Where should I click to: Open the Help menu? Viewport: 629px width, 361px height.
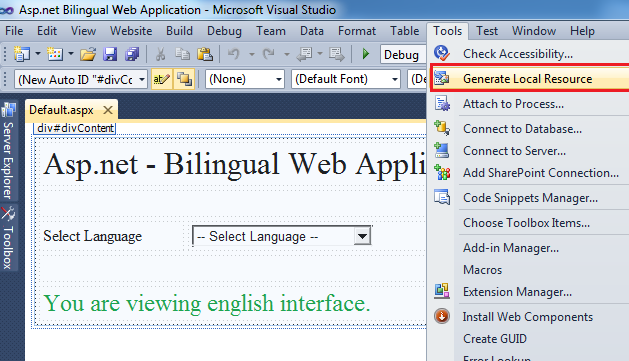pyautogui.click(x=582, y=31)
